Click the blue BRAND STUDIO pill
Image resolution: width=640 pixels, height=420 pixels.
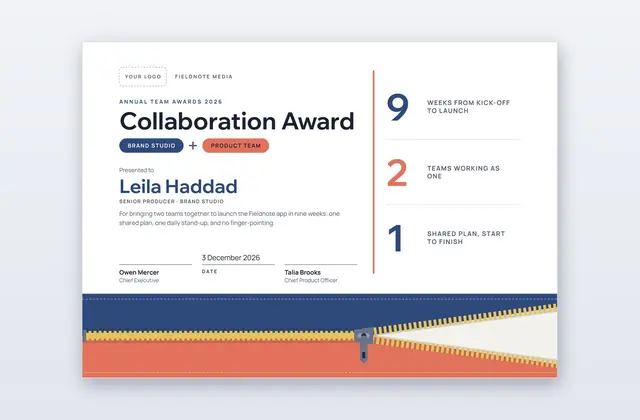pyautogui.click(x=151, y=146)
